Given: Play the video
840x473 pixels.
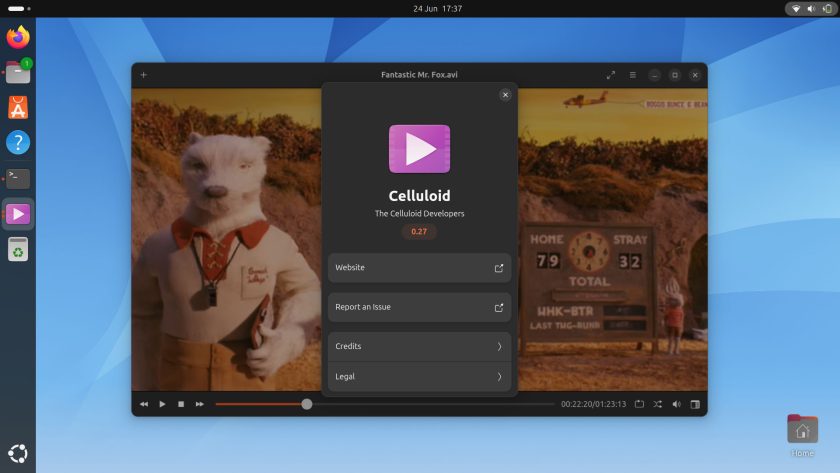Looking at the screenshot, I should [x=162, y=404].
